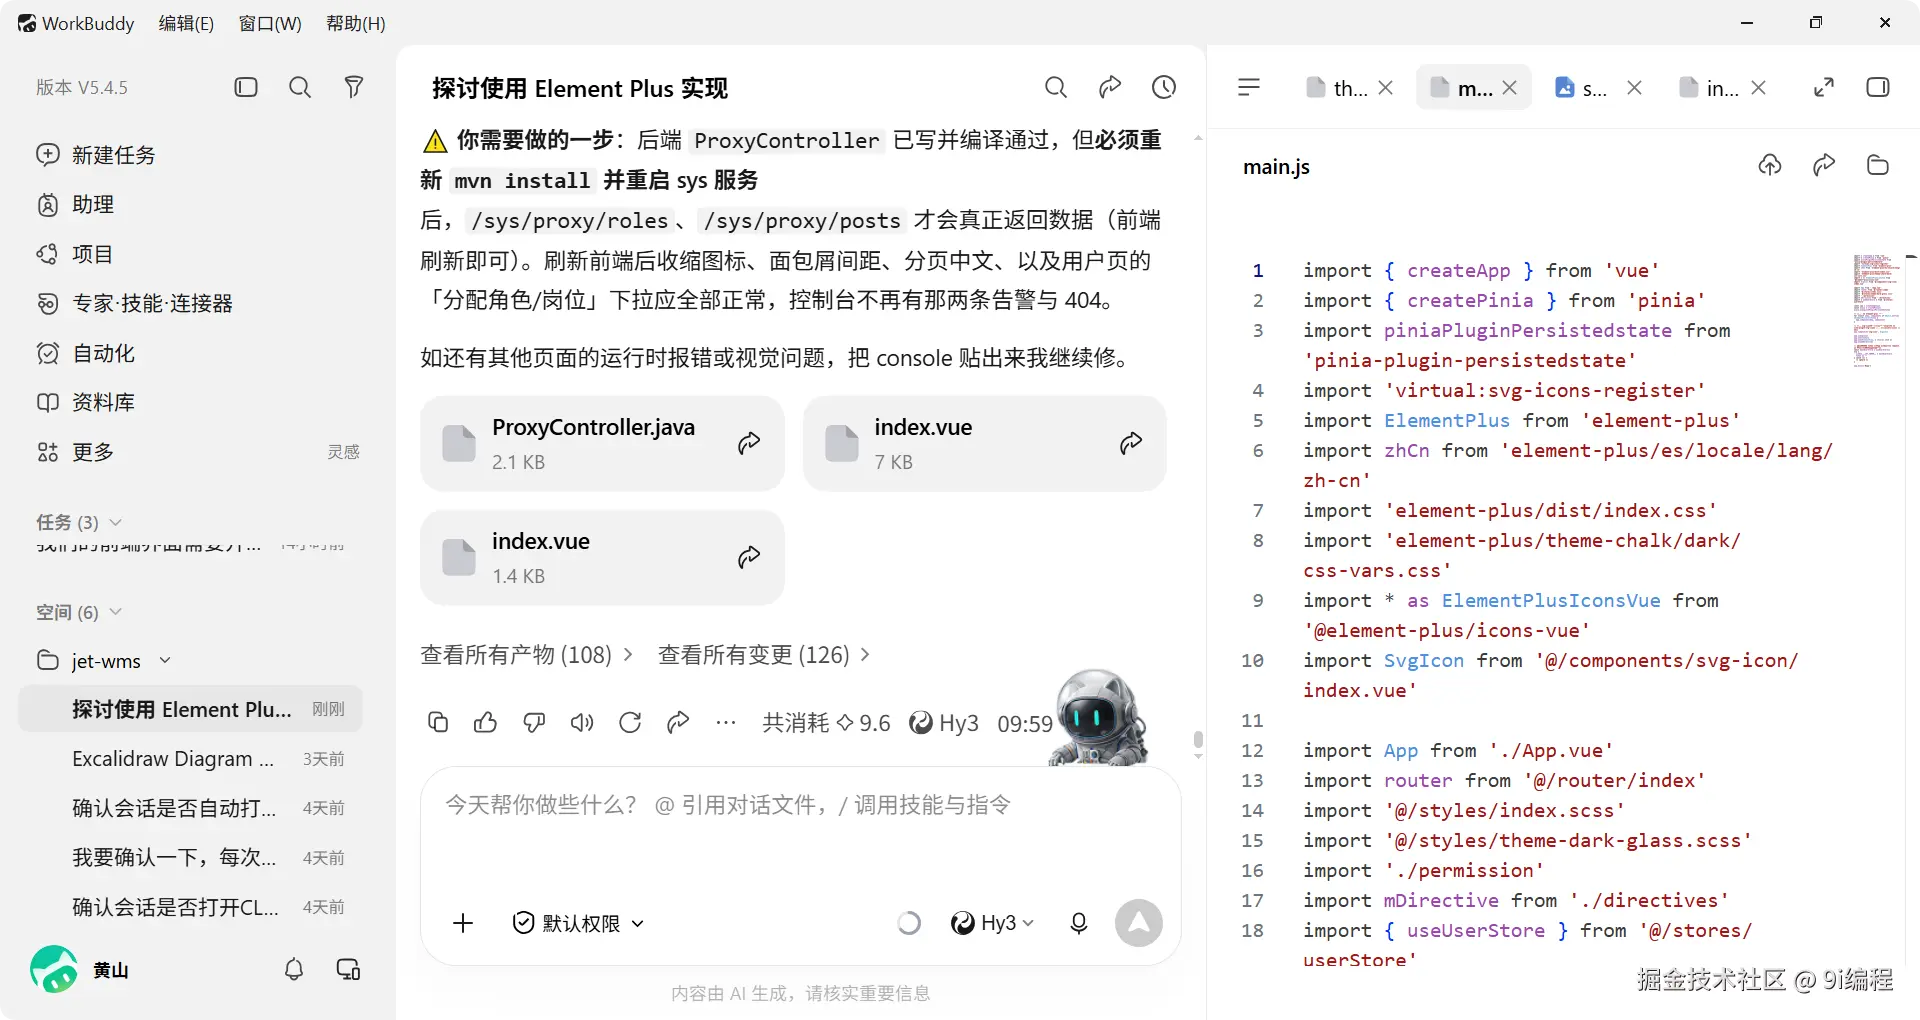Image resolution: width=1920 pixels, height=1020 pixels.
Task: Open the 资料库 library
Action: 86,402
